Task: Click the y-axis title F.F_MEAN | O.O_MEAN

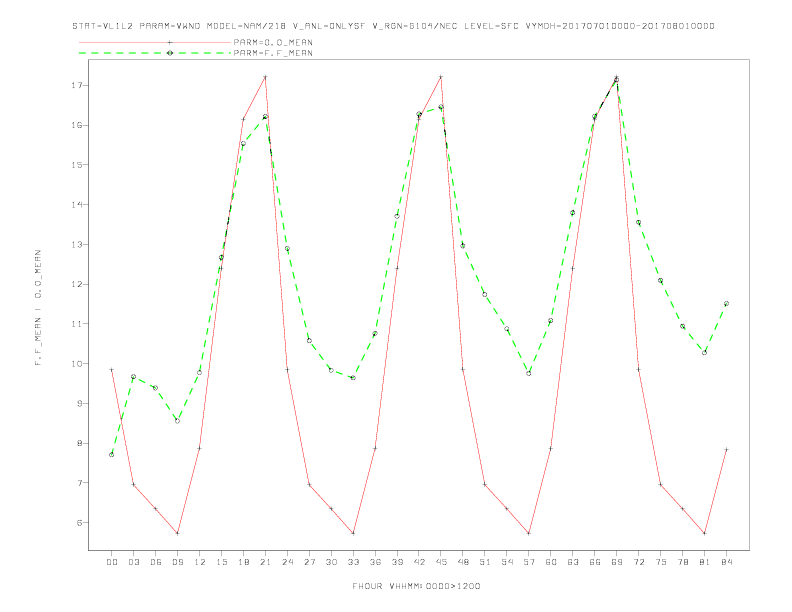Action: click(38, 308)
